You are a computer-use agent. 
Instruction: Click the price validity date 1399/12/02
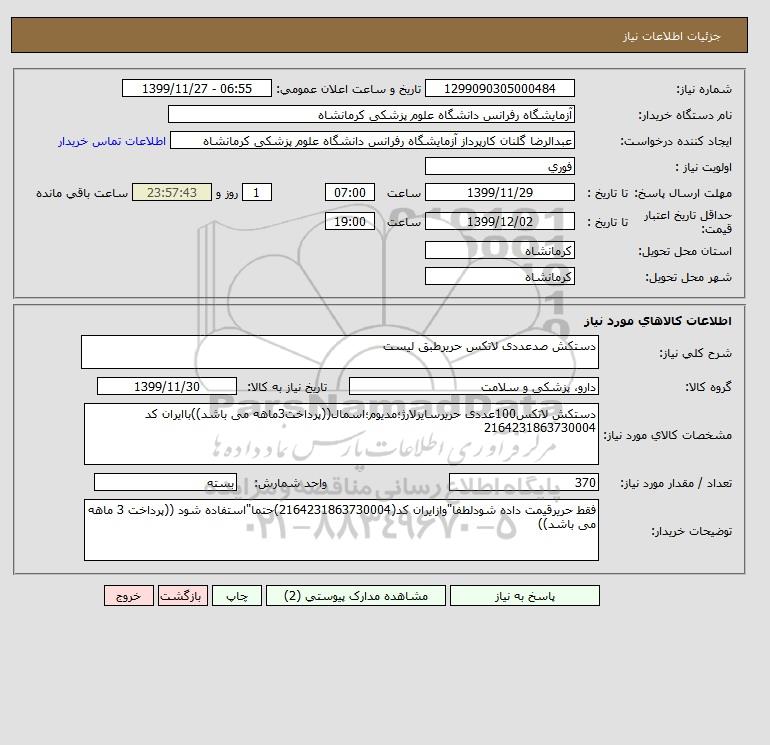point(500,221)
